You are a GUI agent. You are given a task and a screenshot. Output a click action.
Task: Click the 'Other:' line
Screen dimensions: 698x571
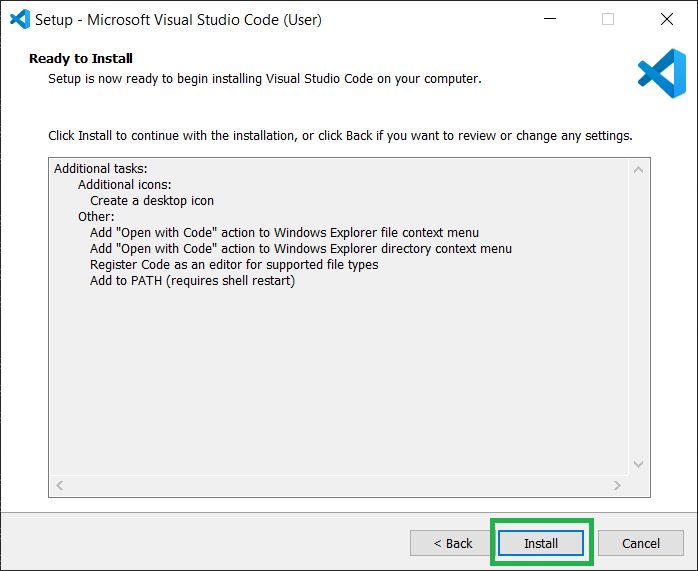[96, 217]
